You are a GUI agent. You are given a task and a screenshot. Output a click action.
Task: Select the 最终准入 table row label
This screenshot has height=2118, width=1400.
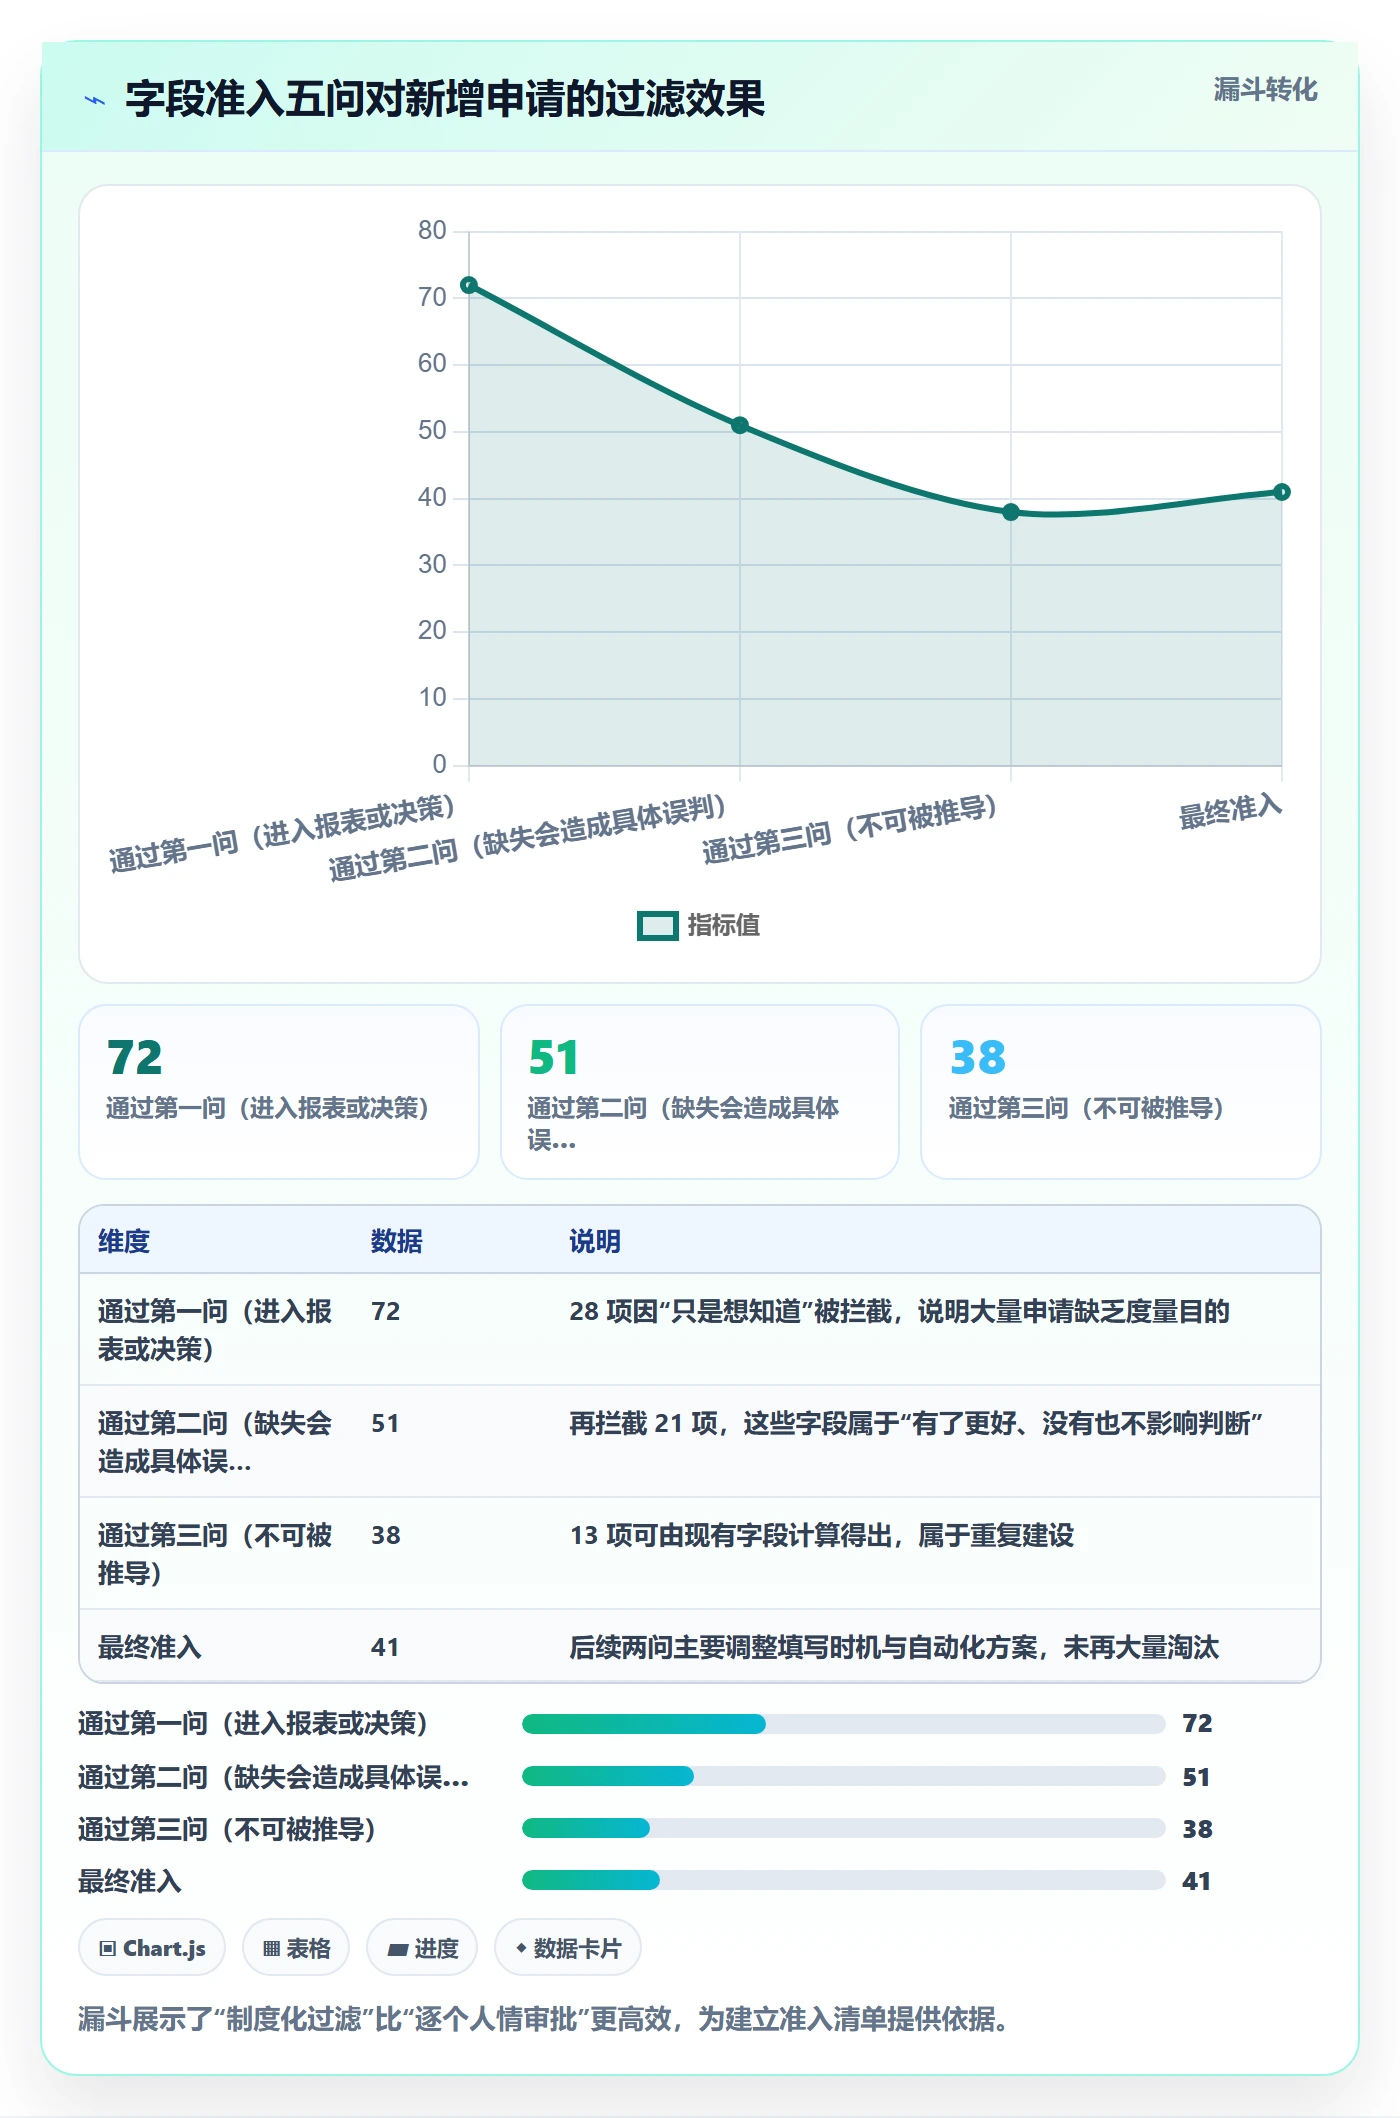[x=150, y=1647]
